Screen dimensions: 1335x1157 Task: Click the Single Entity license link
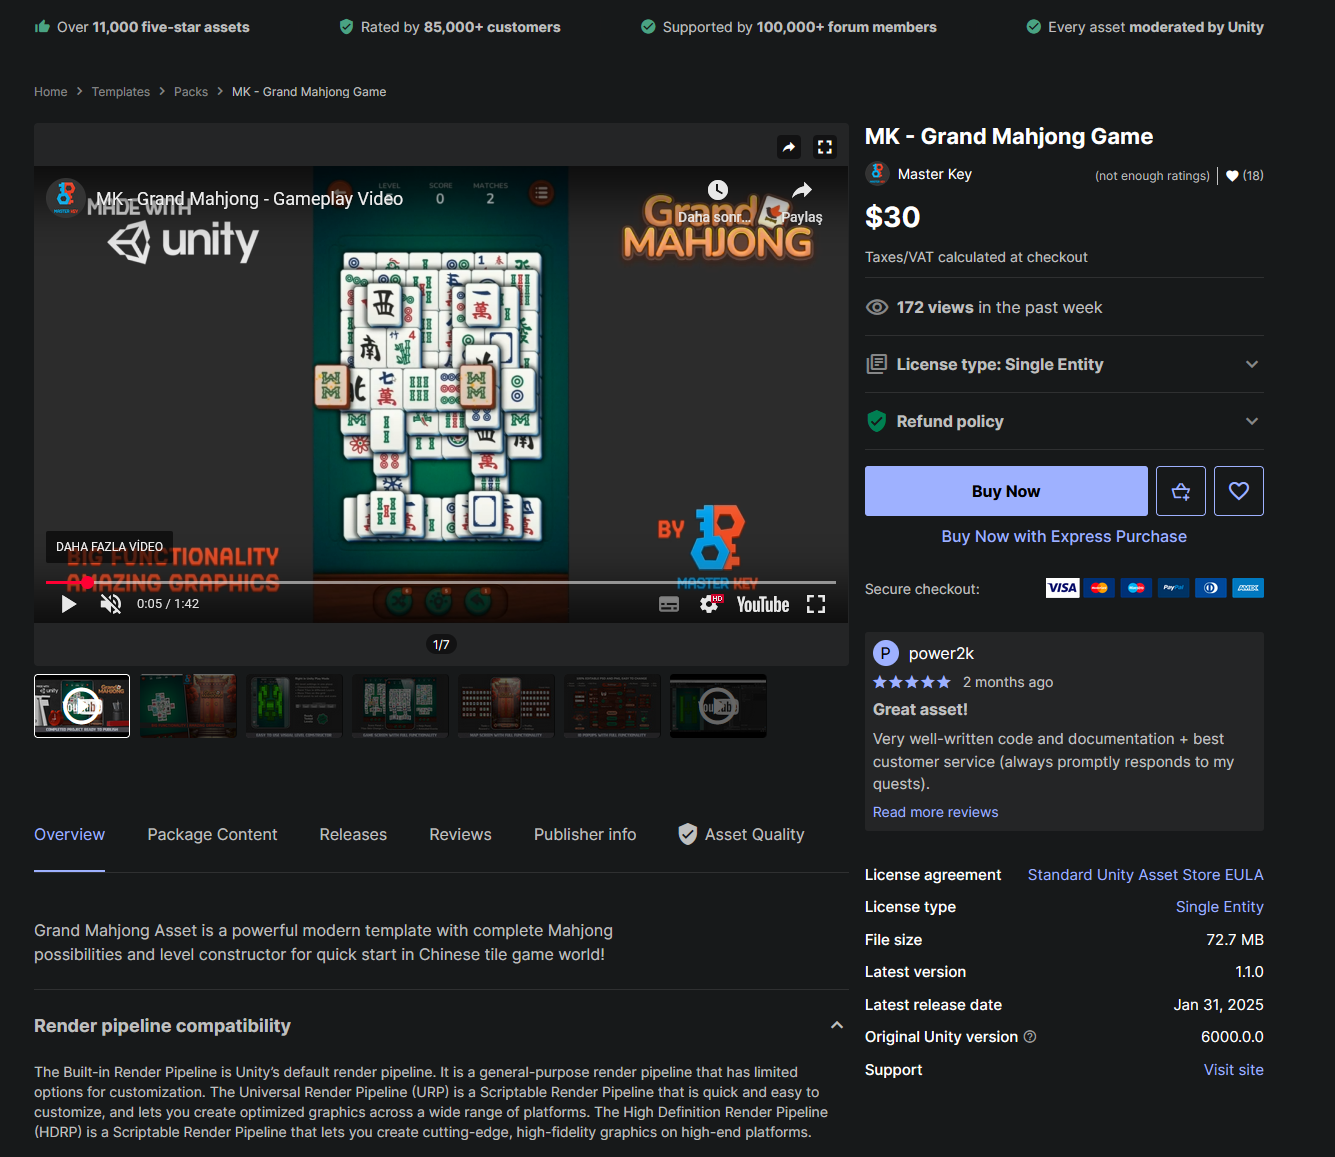point(1220,907)
